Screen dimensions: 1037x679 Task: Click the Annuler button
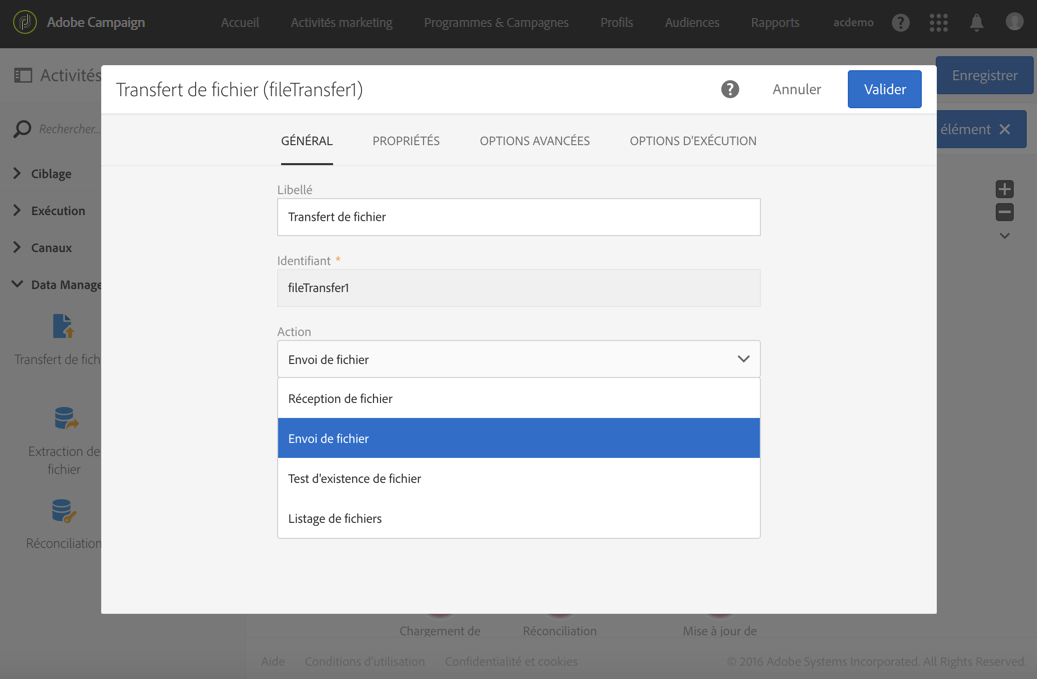796,89
